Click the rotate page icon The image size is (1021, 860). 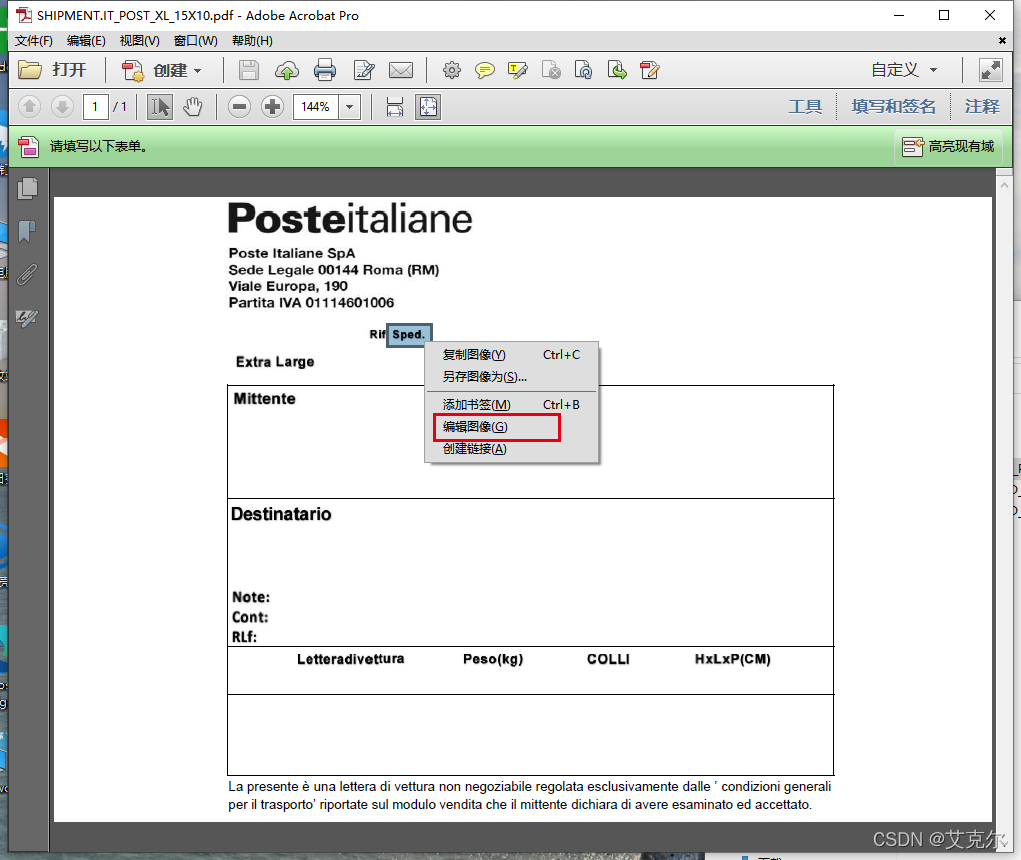click(x=583, y=70)
